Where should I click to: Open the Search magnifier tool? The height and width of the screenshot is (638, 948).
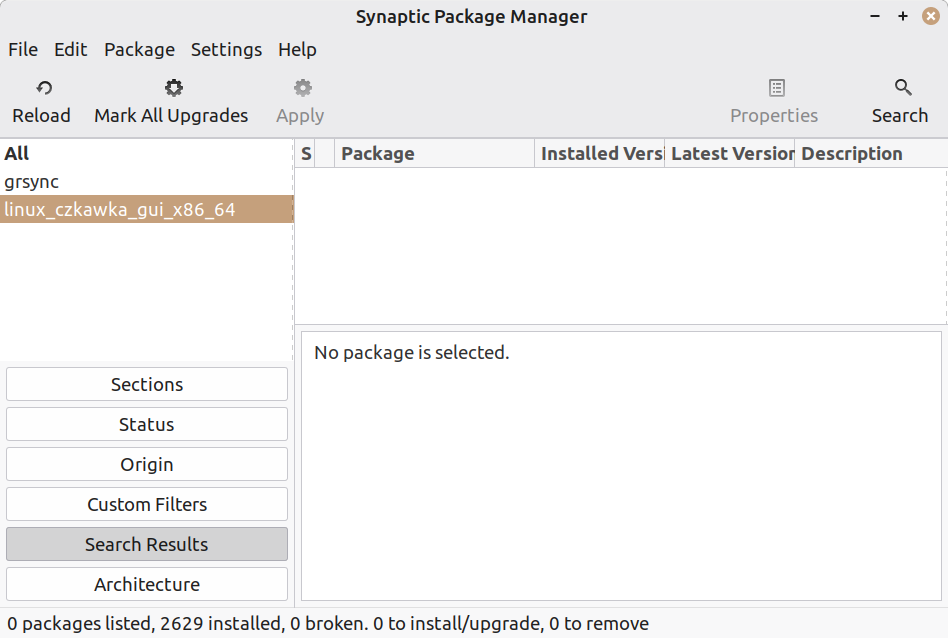point(902,89)
